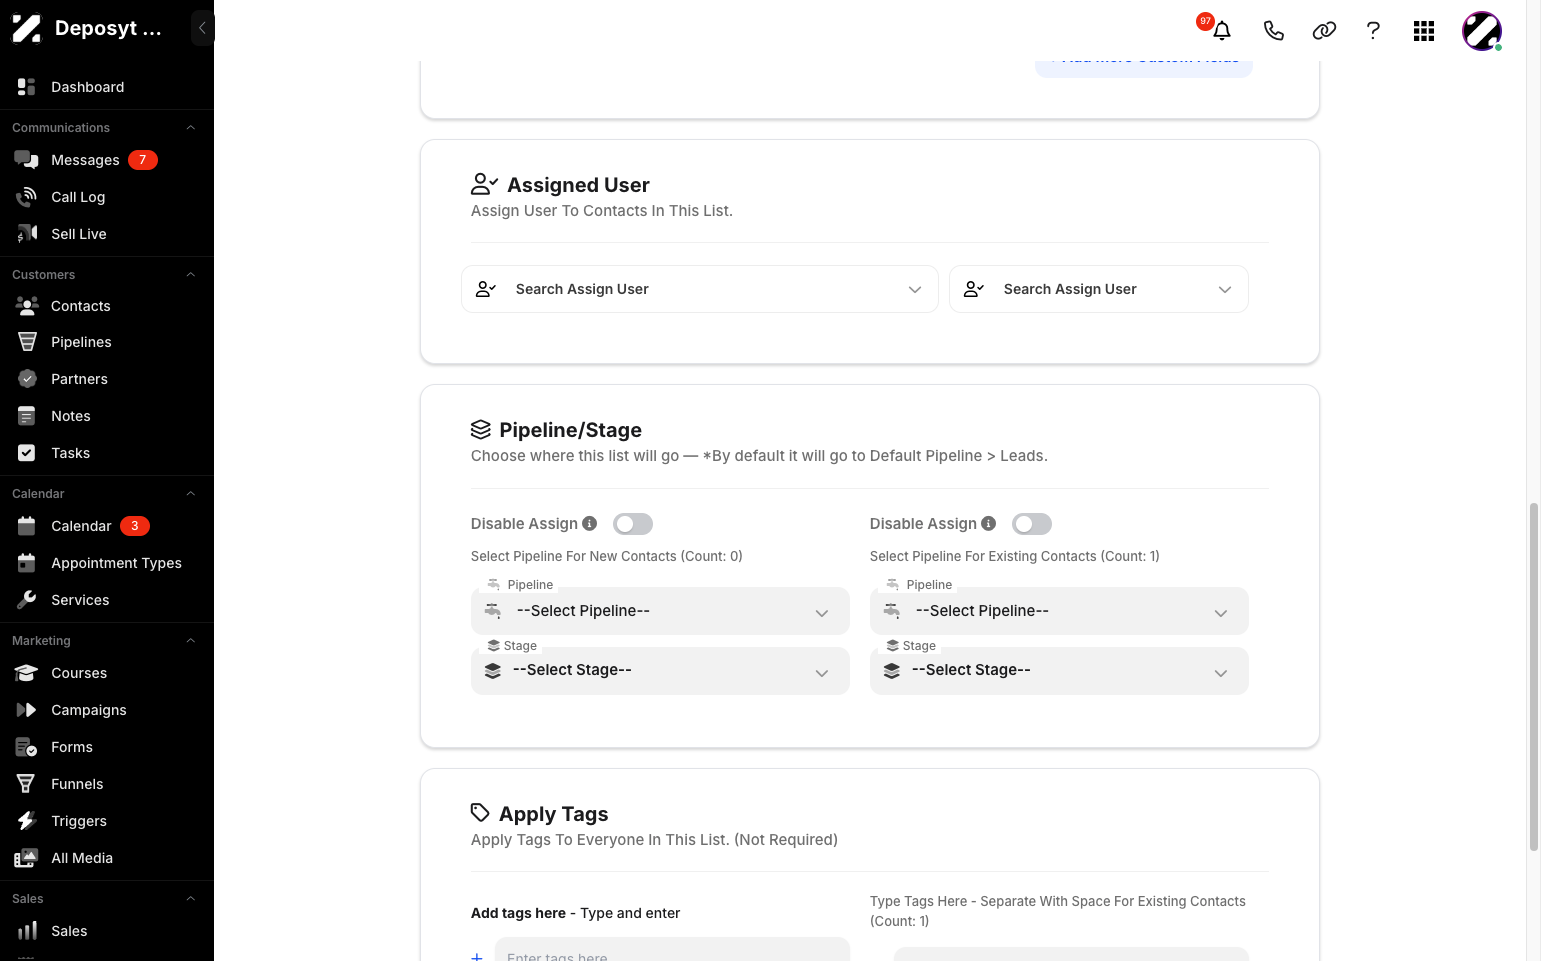Toggle Disable Assign for new contacts
The width and height of the screenshot is (1541, 961).
pos(633,524)
